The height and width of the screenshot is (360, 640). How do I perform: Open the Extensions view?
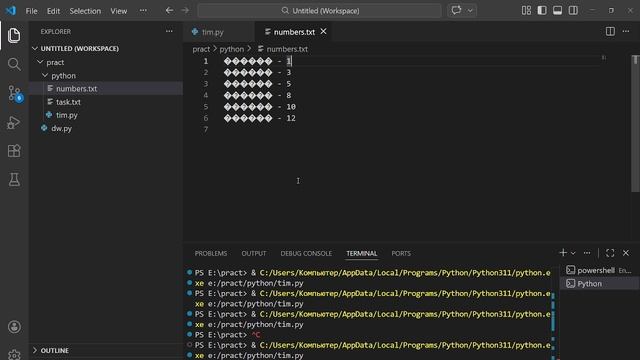(14, 151)
